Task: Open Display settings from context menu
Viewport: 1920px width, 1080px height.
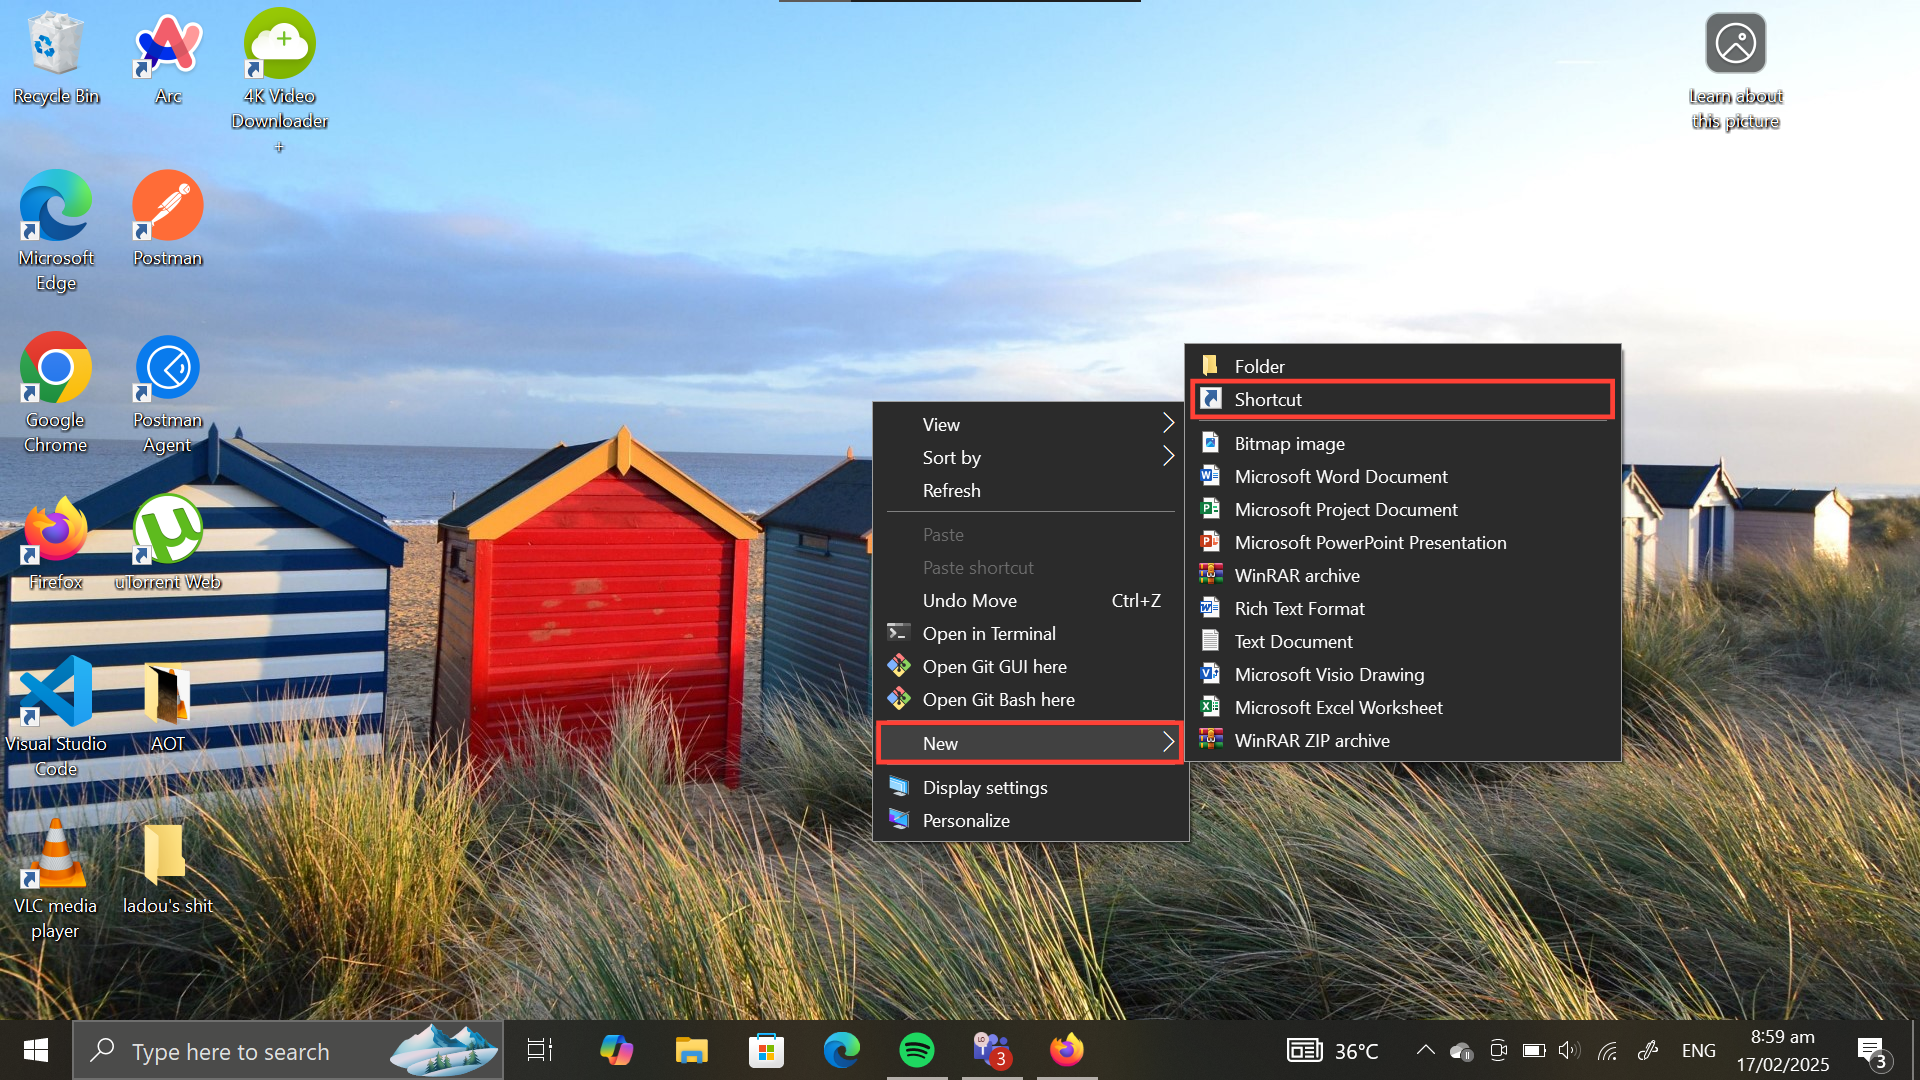Action: click(984, 787)
